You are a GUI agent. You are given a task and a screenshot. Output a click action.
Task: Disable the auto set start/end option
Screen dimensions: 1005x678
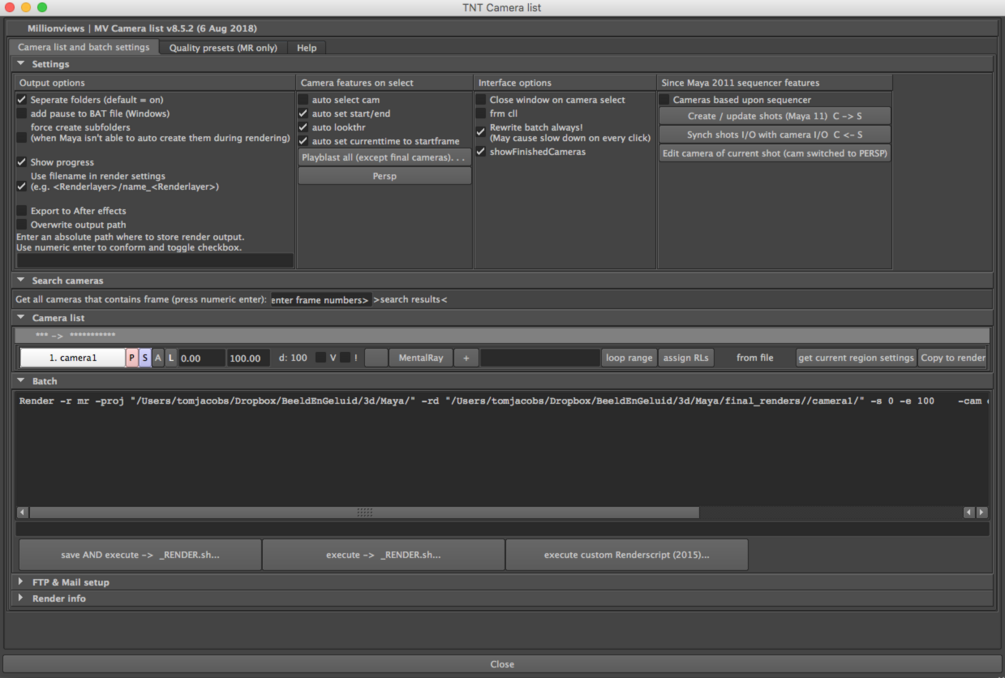tap(304, 113)
